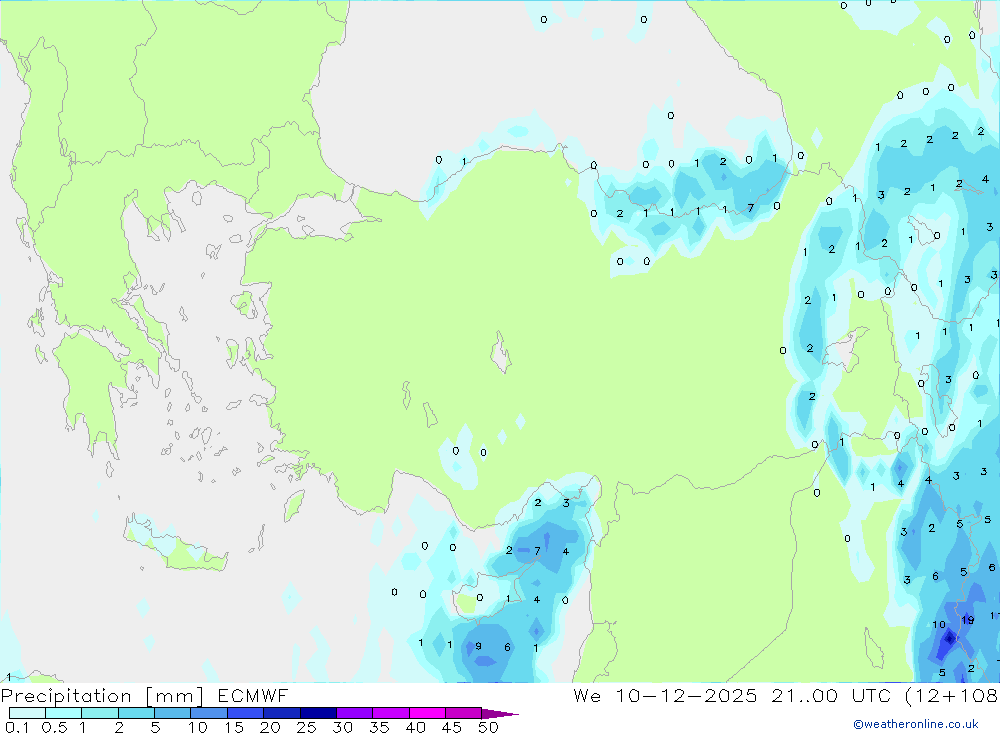Click the '10' precipitation value near '19'

(939, 625)
